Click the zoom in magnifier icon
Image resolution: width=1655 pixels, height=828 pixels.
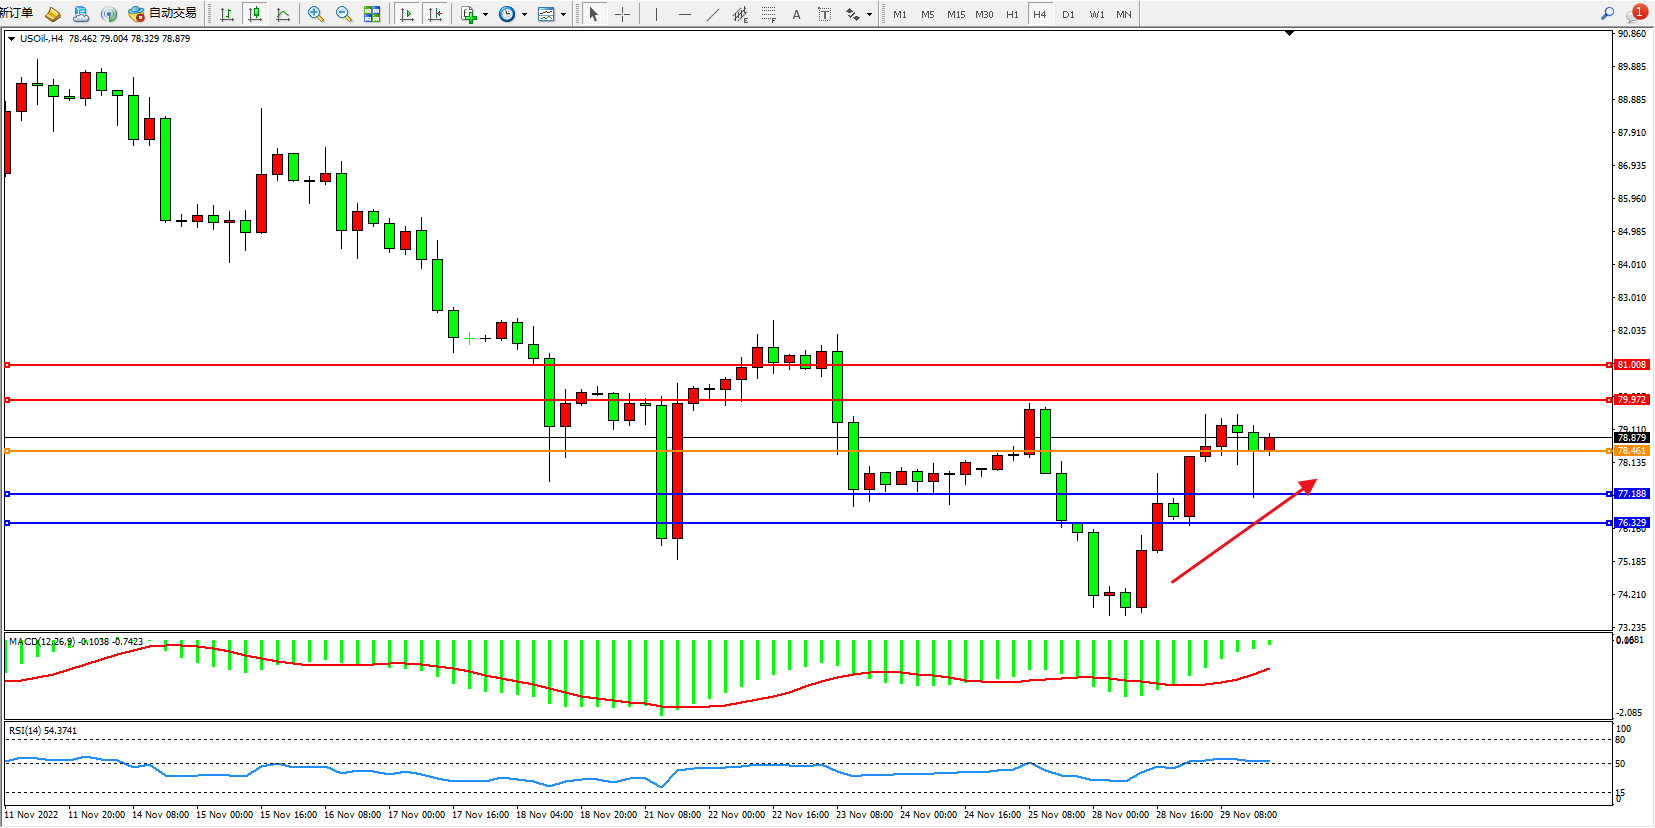(x=316, y=14)
